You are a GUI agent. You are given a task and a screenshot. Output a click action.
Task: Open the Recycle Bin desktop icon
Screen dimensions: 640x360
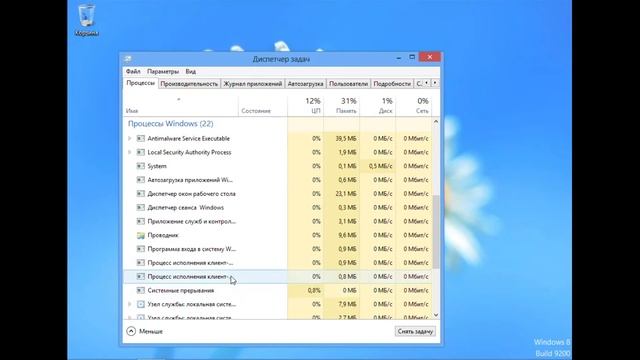(x=87, y=20)
